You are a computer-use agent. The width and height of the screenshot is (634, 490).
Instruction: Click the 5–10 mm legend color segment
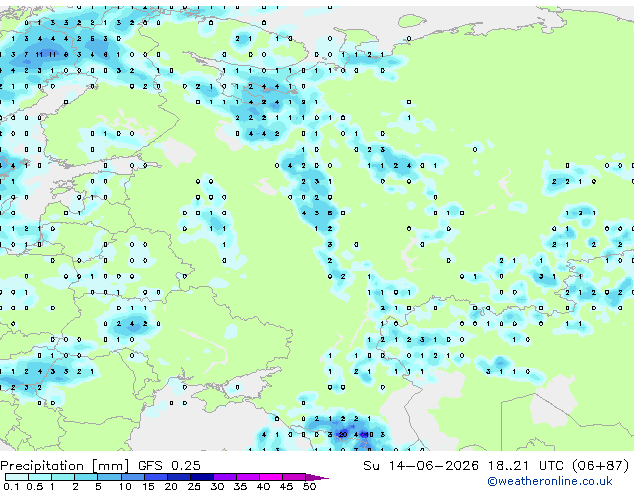tap(109, 477)
